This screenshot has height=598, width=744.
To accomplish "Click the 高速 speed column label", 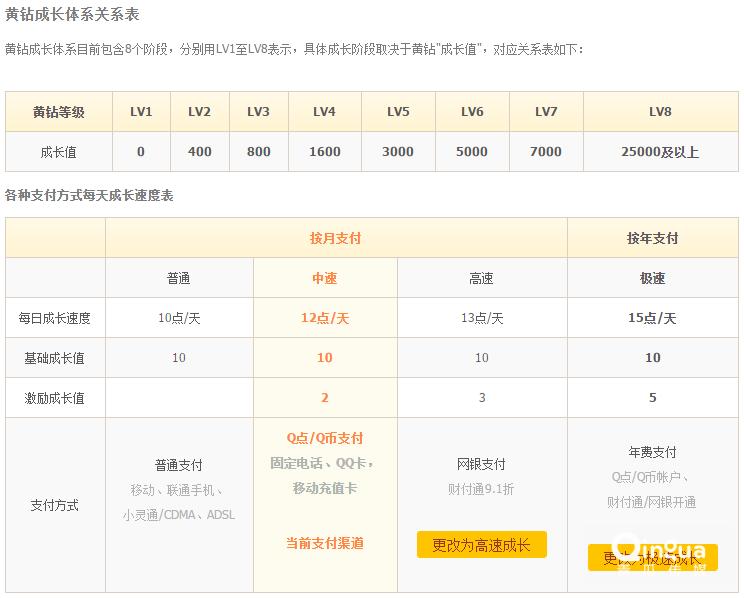I will tap(482, 278).
